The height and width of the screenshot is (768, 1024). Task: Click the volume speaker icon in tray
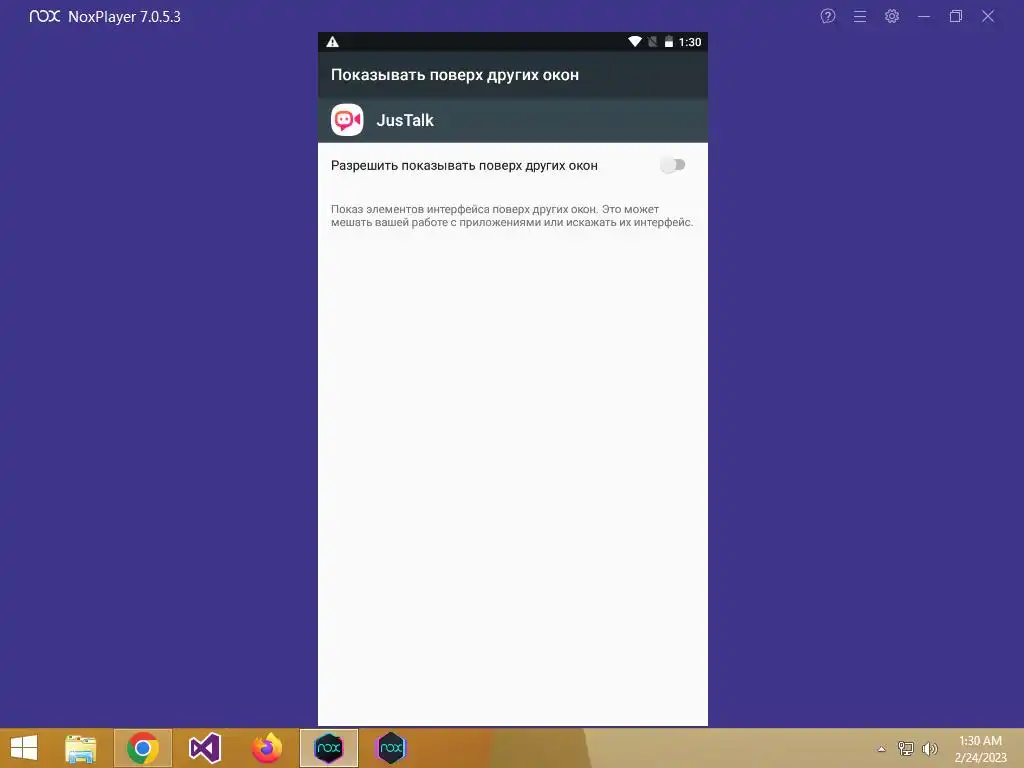[x=930, y=749]
